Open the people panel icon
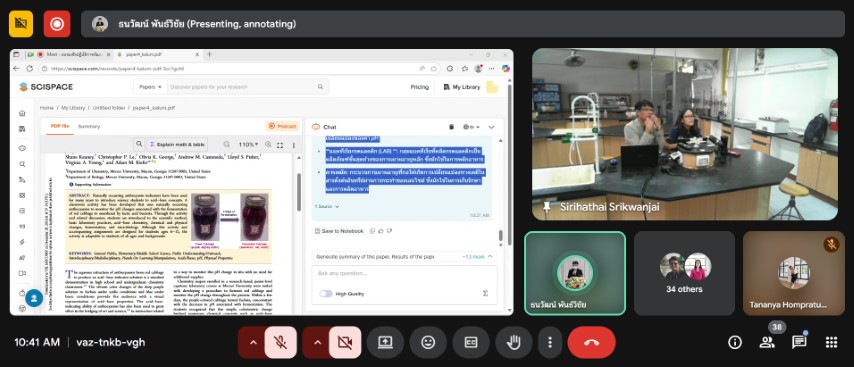Image resolution: width=854 pixels, height=367 pixels. pos(767,342)
